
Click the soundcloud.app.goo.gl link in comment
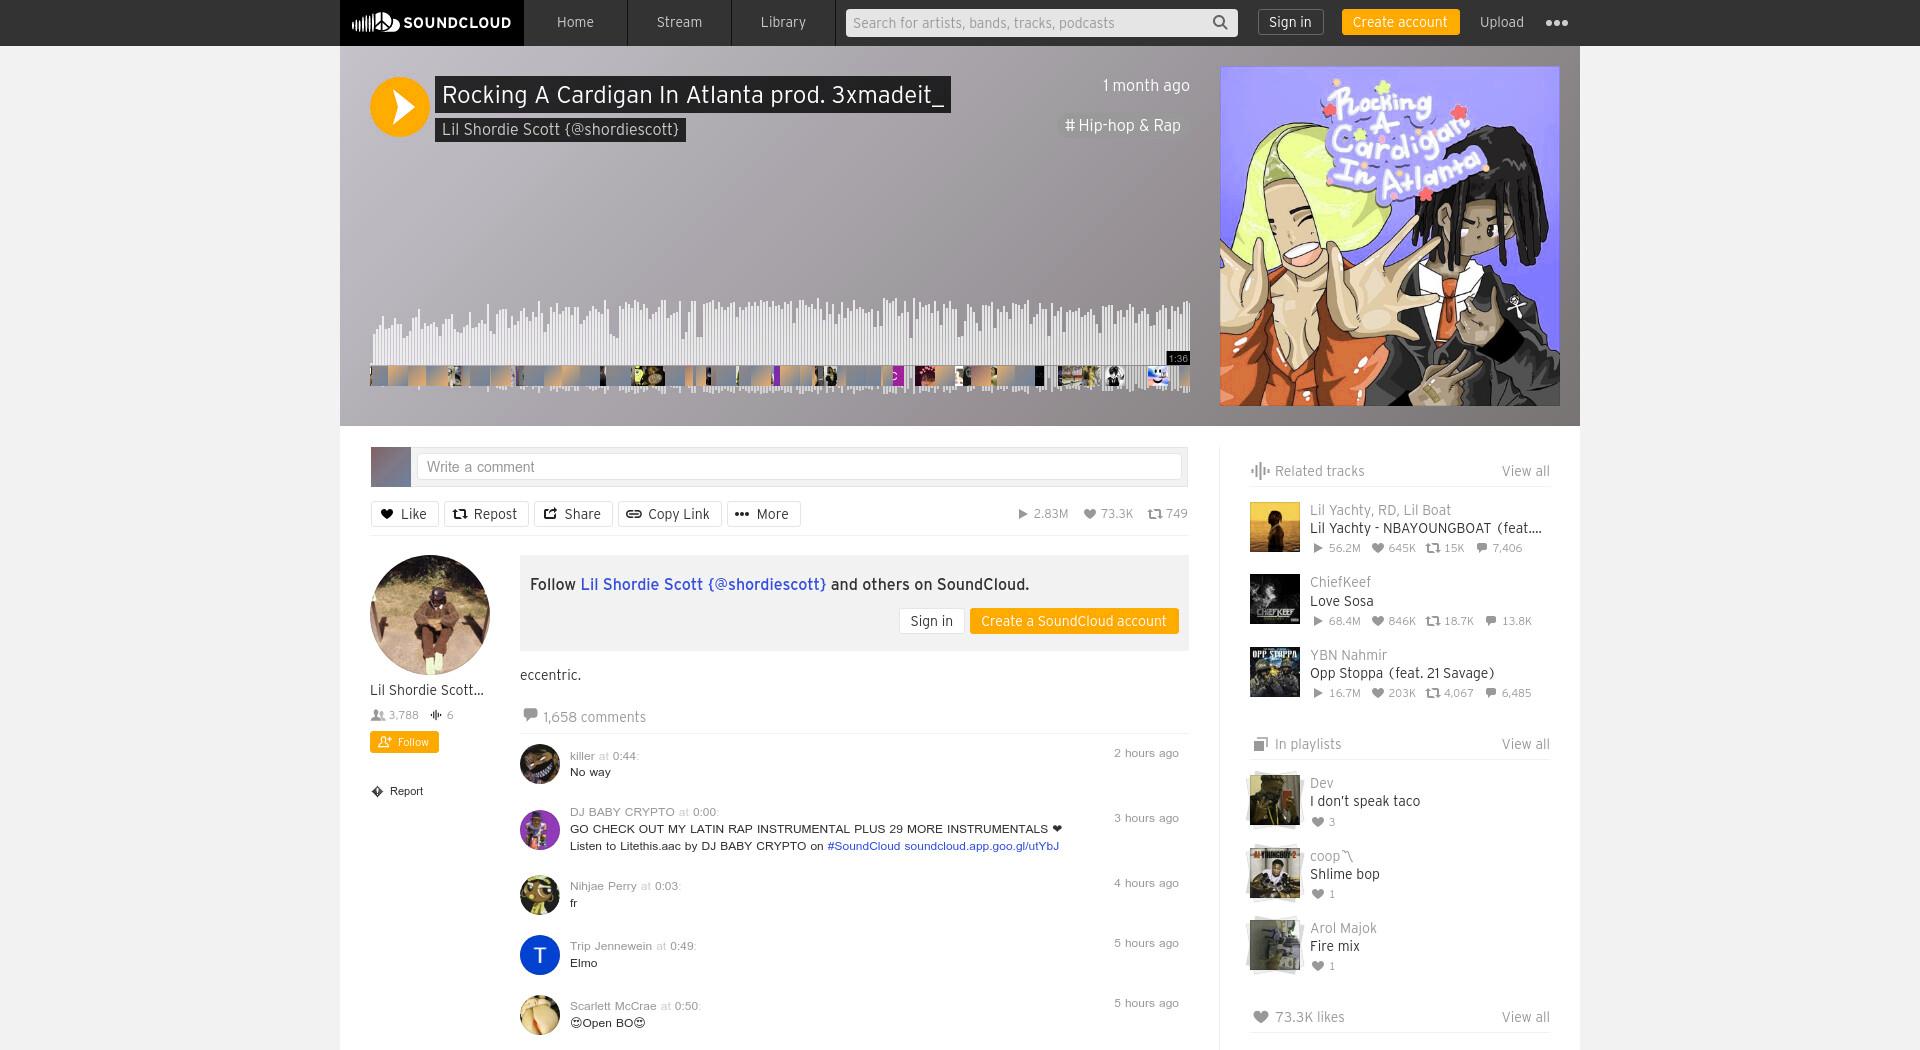click(x=981, y=846)
